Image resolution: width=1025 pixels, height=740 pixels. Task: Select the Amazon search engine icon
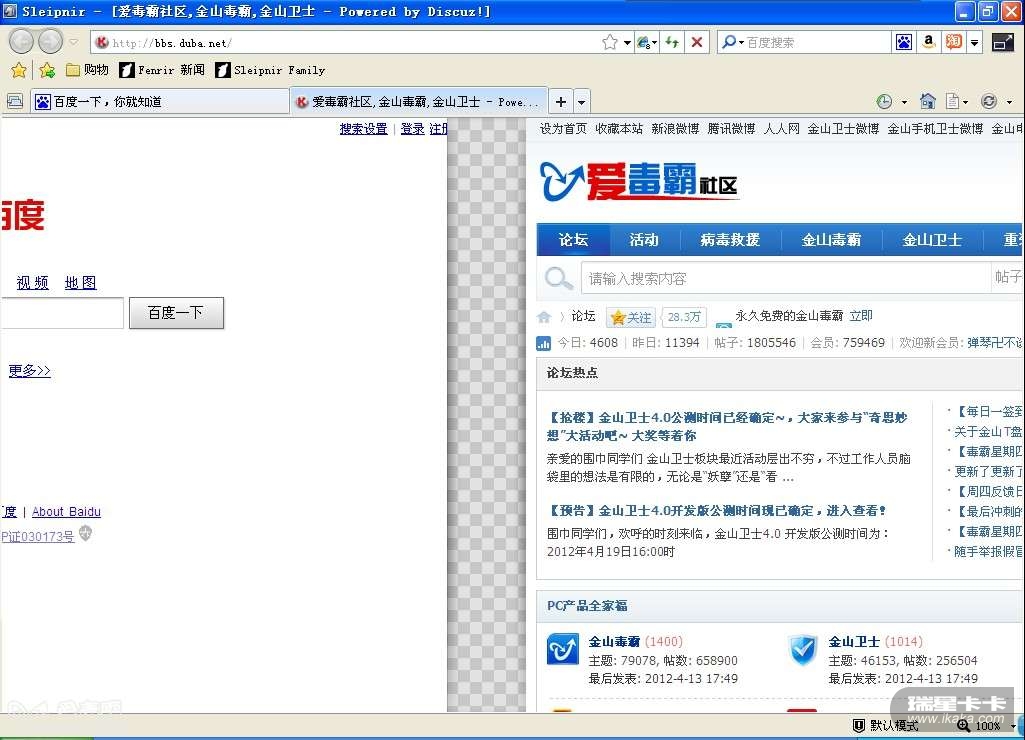tap(928, 42)
